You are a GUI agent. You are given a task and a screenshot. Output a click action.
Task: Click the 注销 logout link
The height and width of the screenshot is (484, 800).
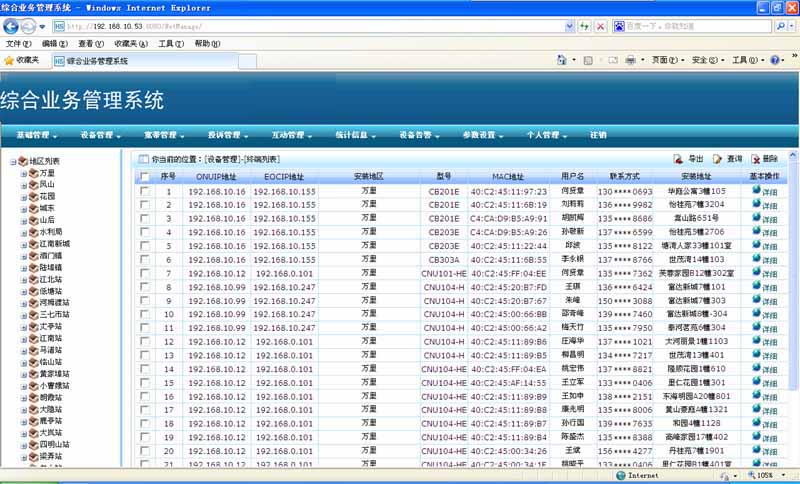pos(597,134)
